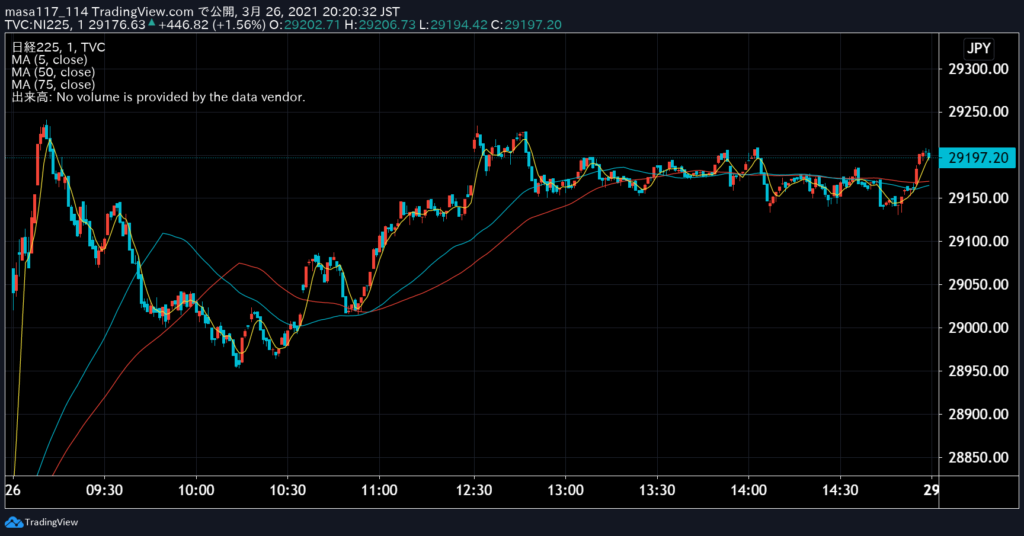This screenshot has height=536, width=1024.
Task: Click the low value L:29194.42
Action: pyautogui.click(x=453, y=25)
